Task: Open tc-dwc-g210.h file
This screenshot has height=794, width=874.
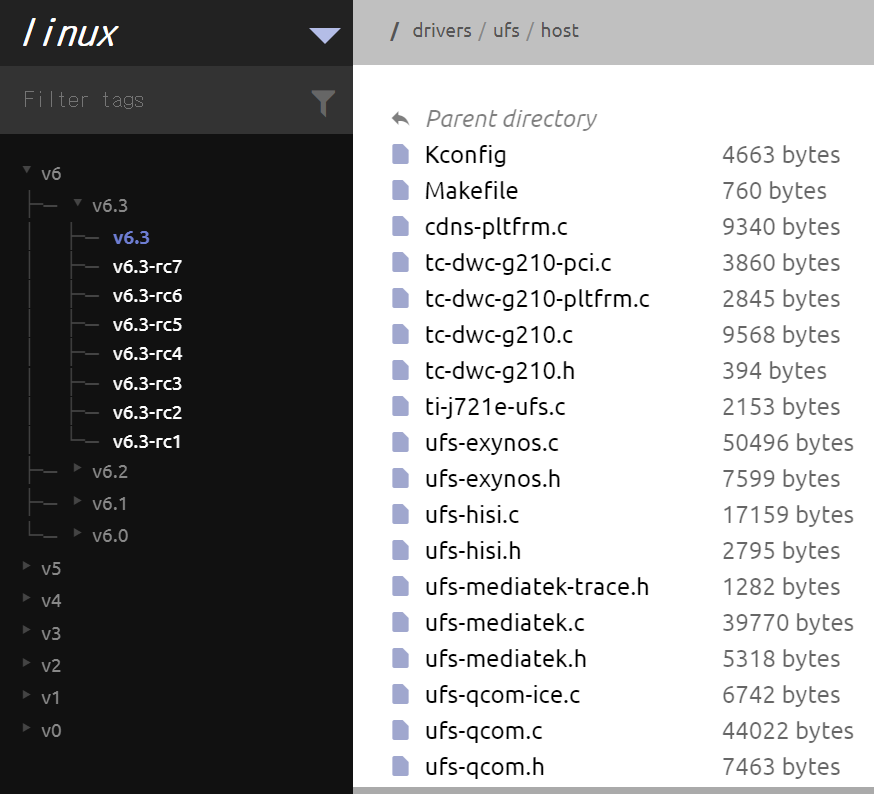Action: [499, 371]
